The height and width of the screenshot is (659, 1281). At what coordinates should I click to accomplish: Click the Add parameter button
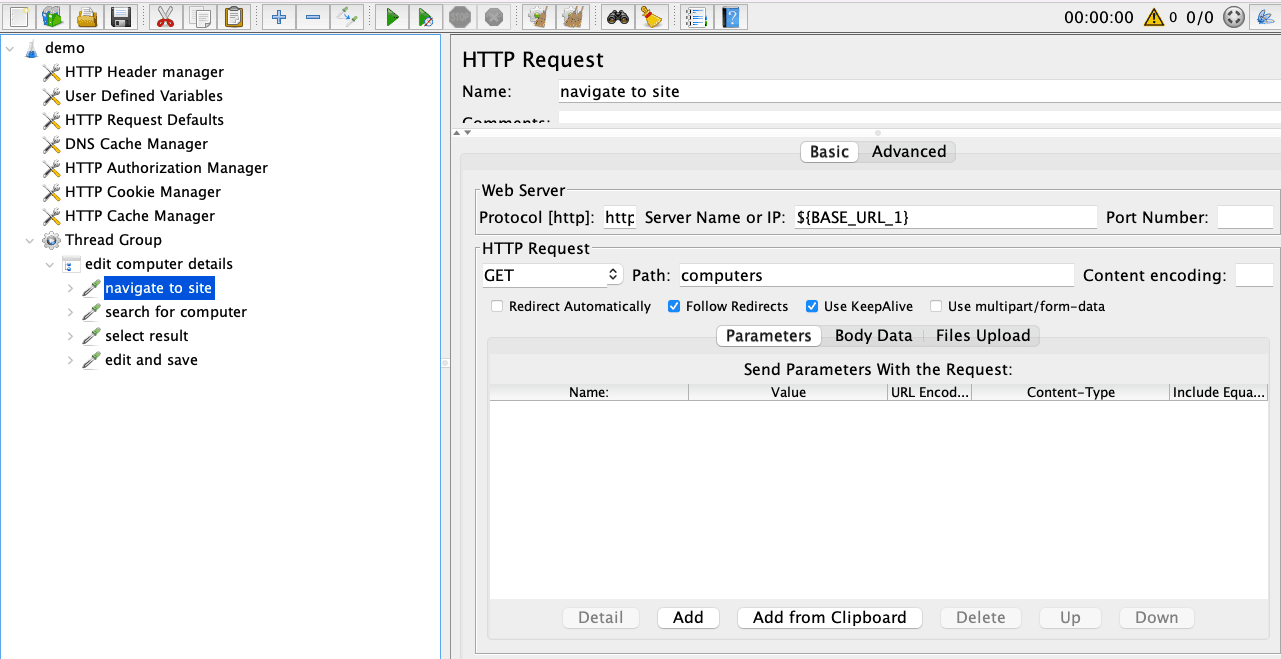(x=688, y=618)
